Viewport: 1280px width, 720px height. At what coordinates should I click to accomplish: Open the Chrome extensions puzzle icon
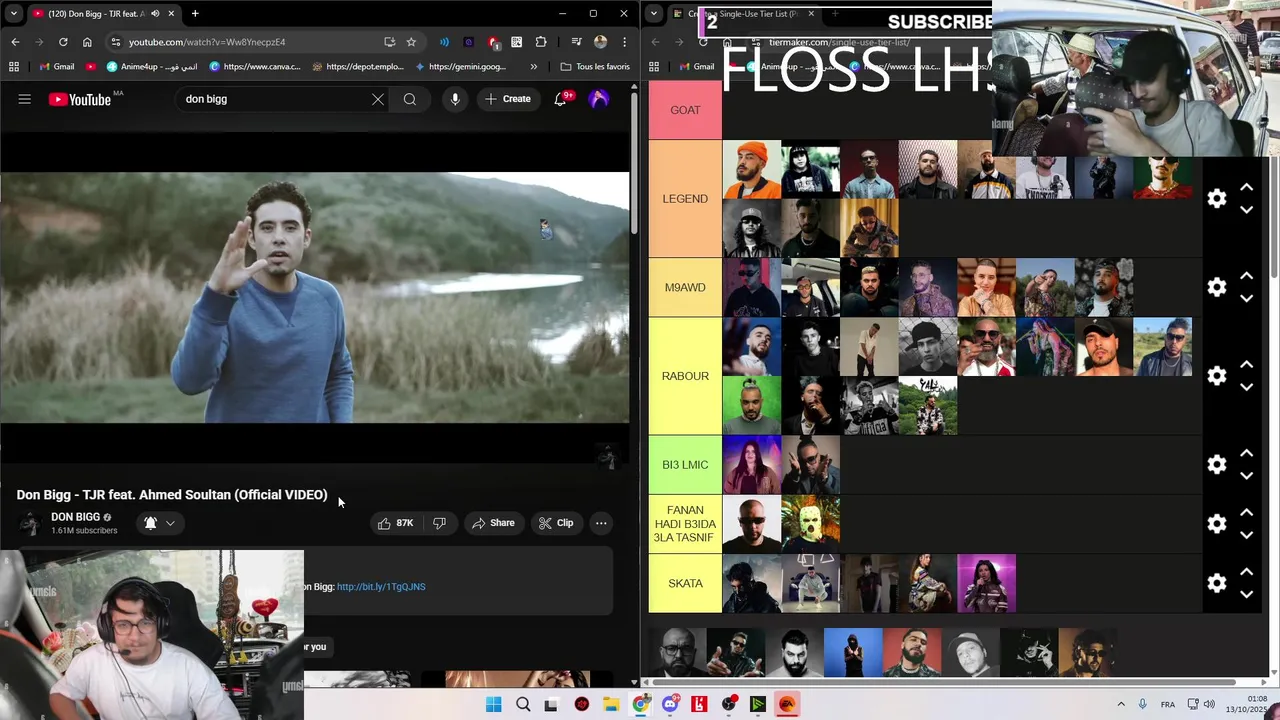point(541,42)
